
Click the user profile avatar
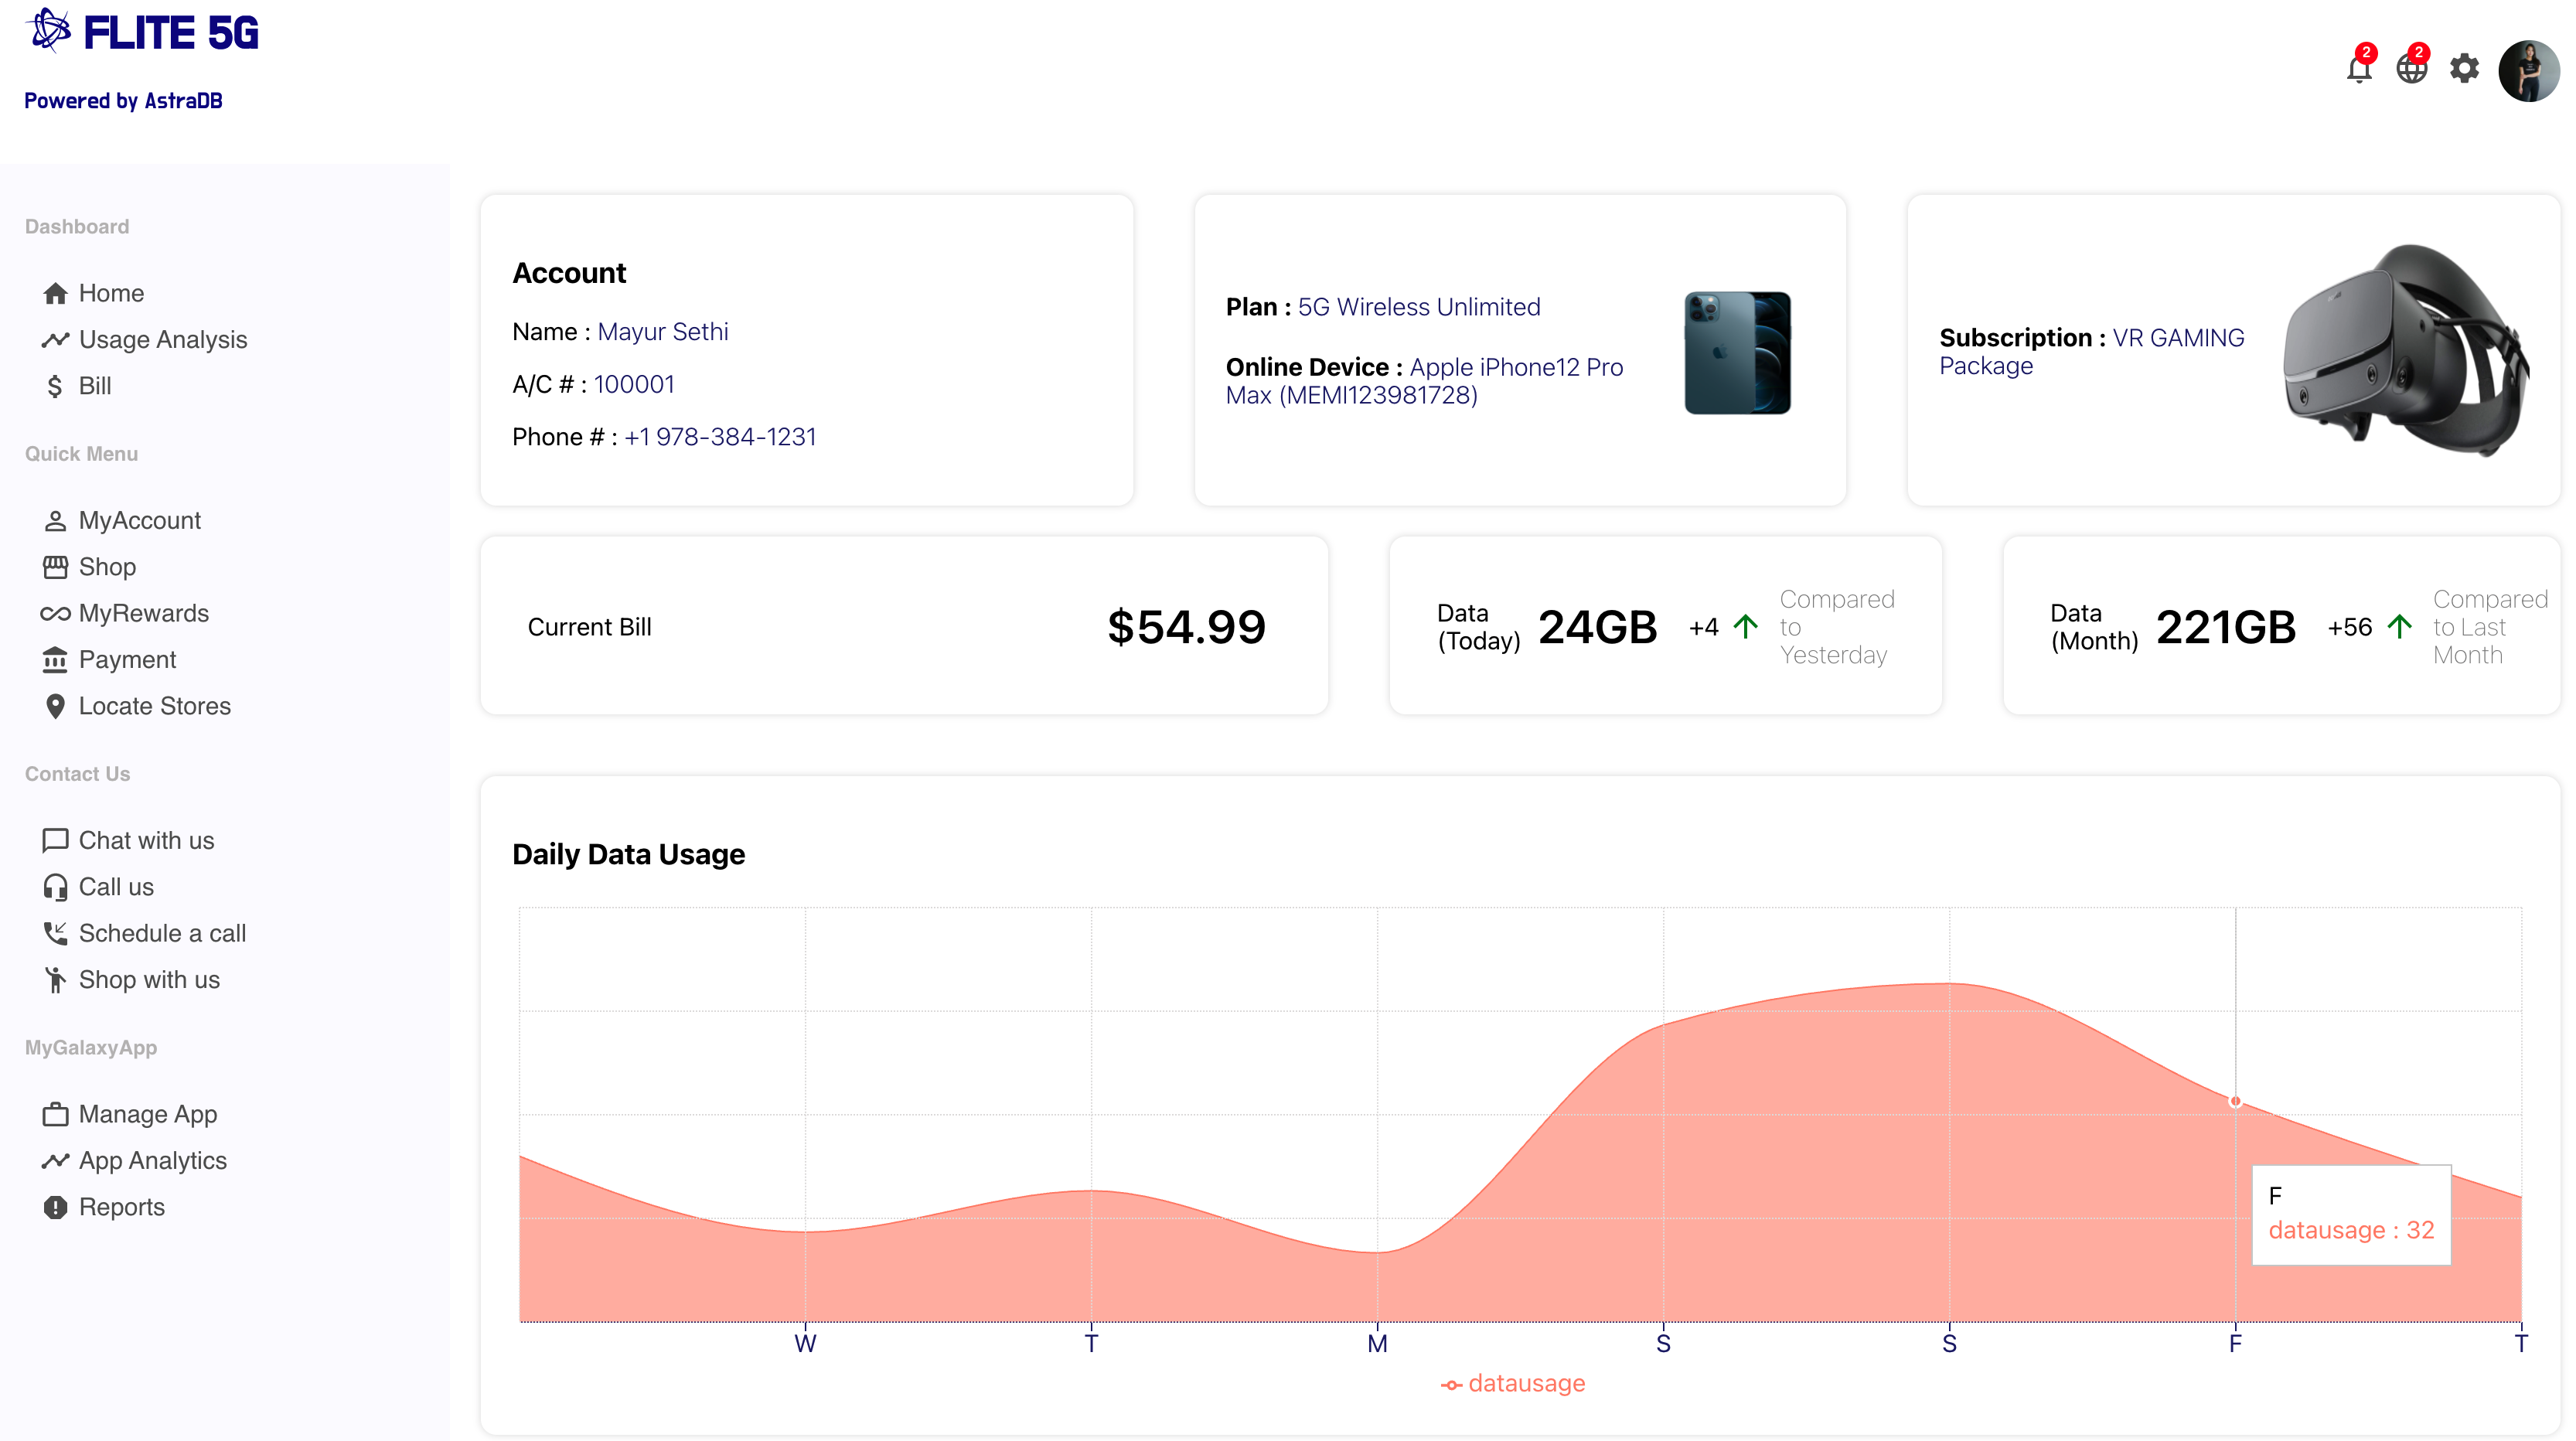pyautogui.click(x=2527, y=71)
